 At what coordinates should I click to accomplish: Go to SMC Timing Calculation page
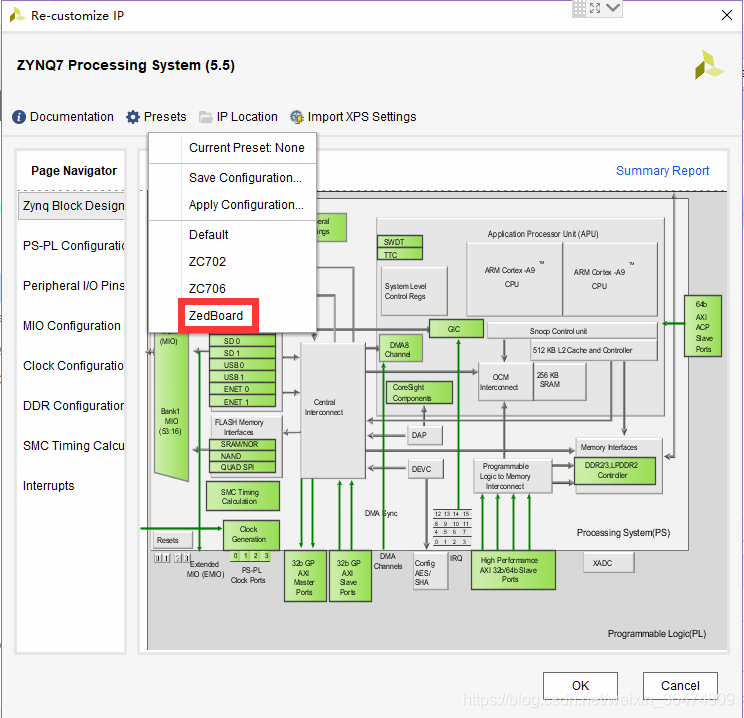coord(72,446)
